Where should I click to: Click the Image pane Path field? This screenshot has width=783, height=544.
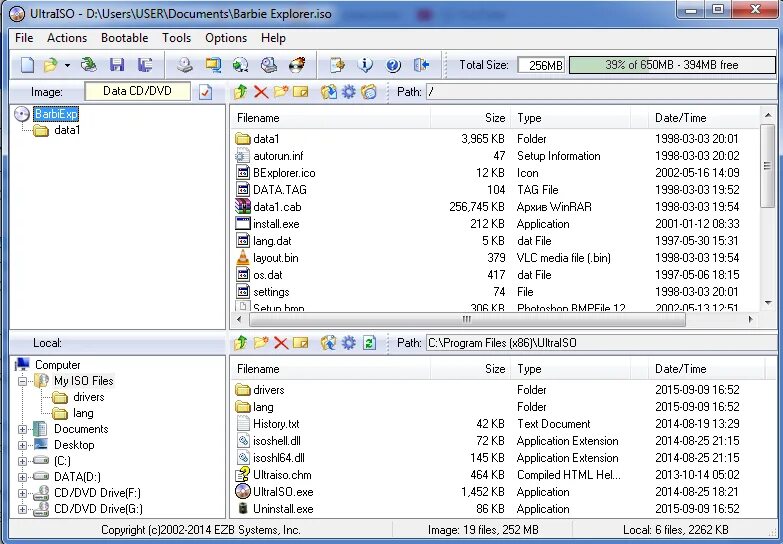tap(600, 92)
